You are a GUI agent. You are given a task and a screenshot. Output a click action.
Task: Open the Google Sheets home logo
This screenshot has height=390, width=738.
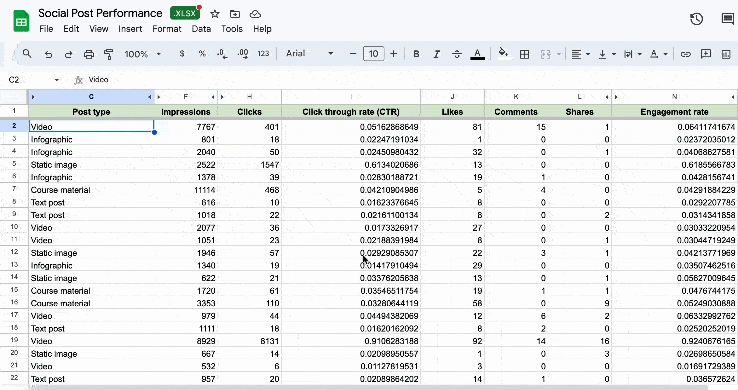21,22
